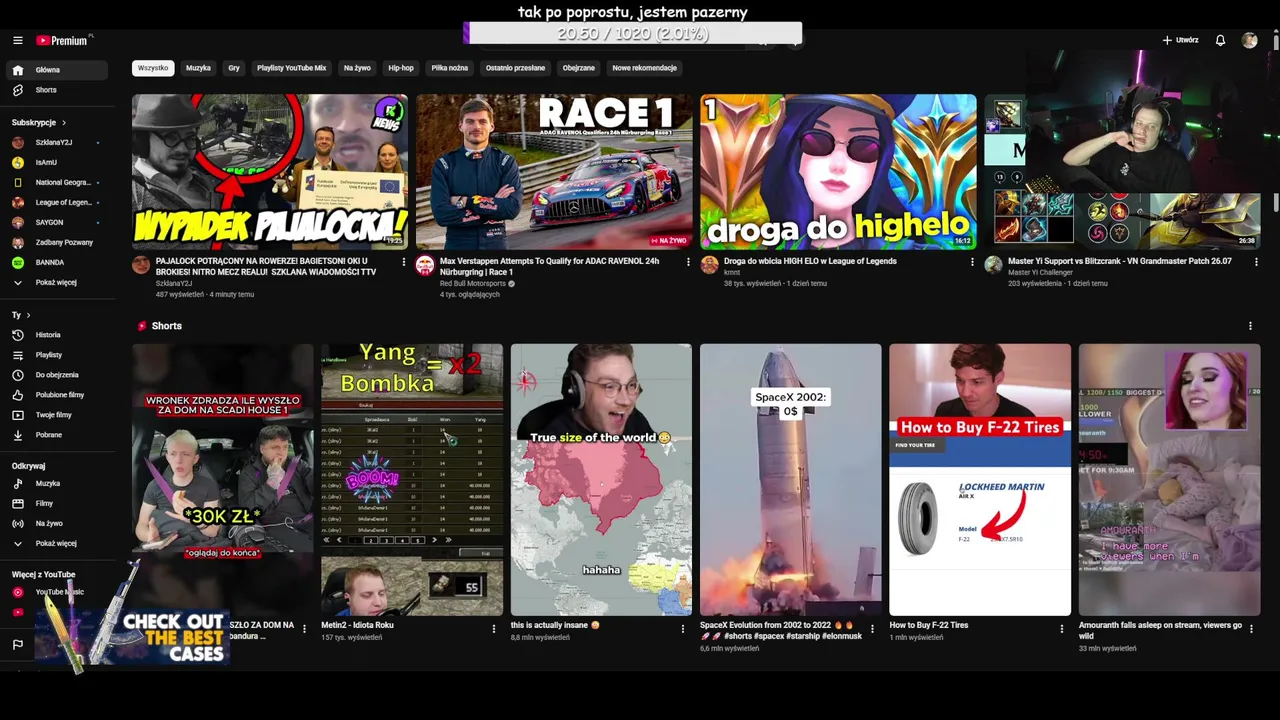Open Polubione filmy liked videos

pyautogui.click(x=56, y=395)
